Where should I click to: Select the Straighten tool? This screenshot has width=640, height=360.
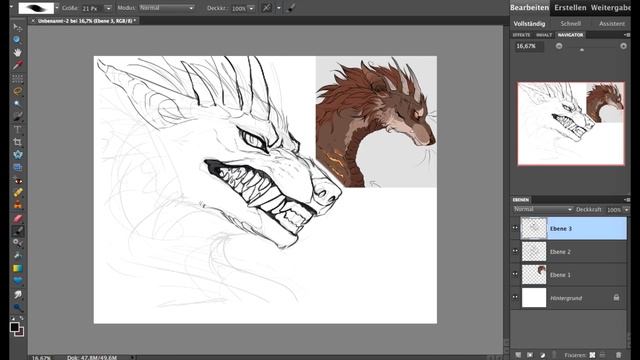(17, 167)
